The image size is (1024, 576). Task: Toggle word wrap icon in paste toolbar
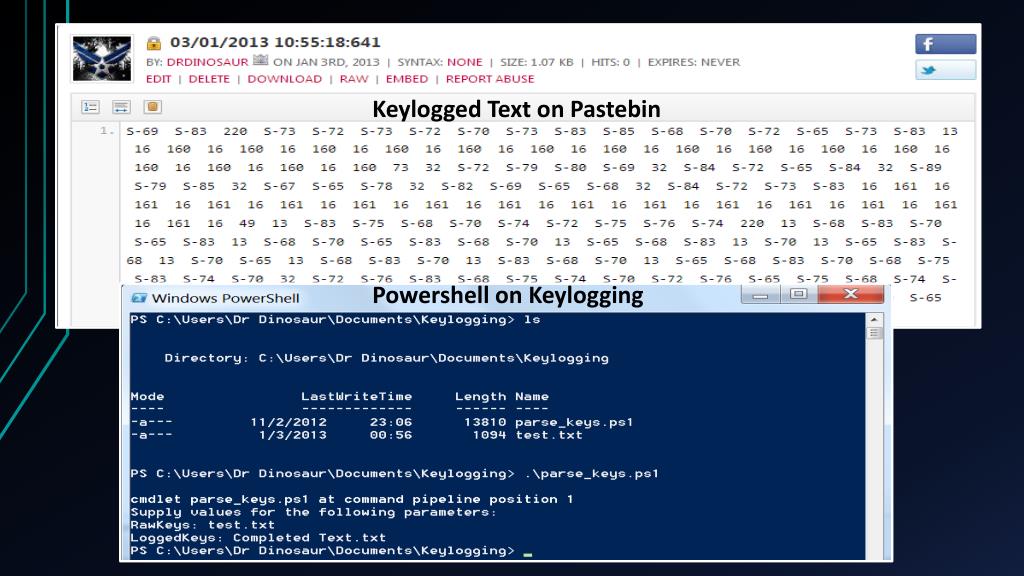point(121,107)
